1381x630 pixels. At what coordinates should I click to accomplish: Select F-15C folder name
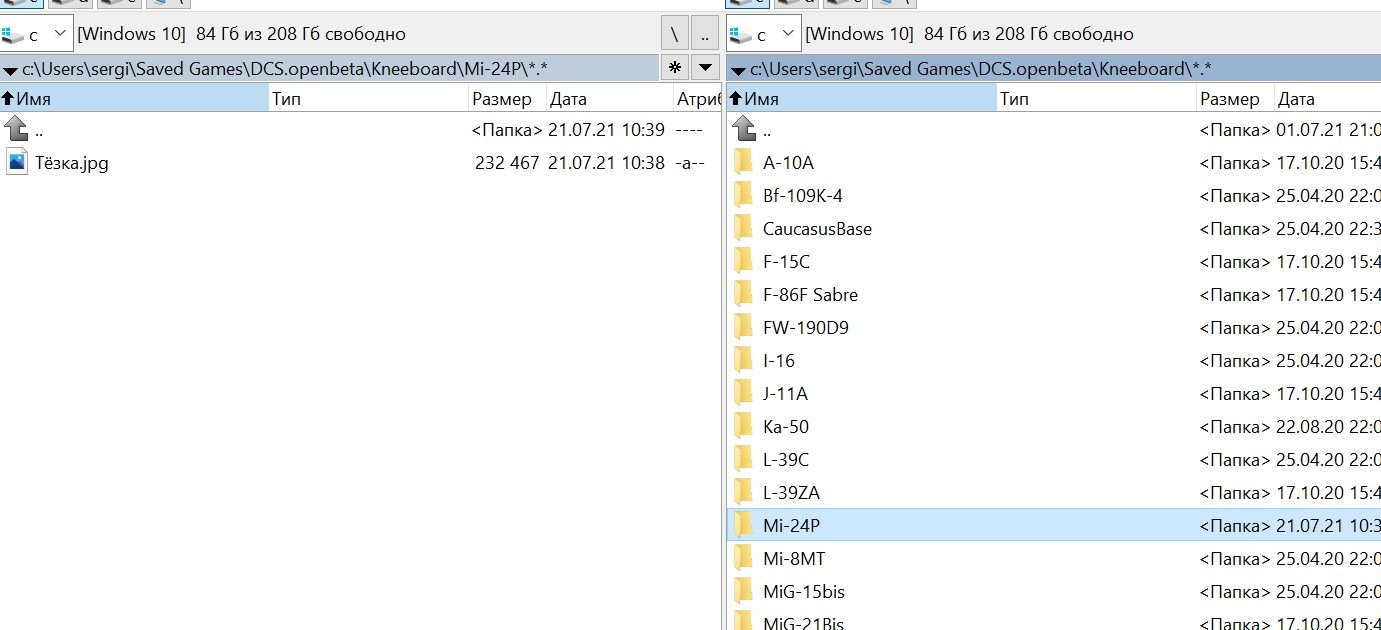(786, 261)
